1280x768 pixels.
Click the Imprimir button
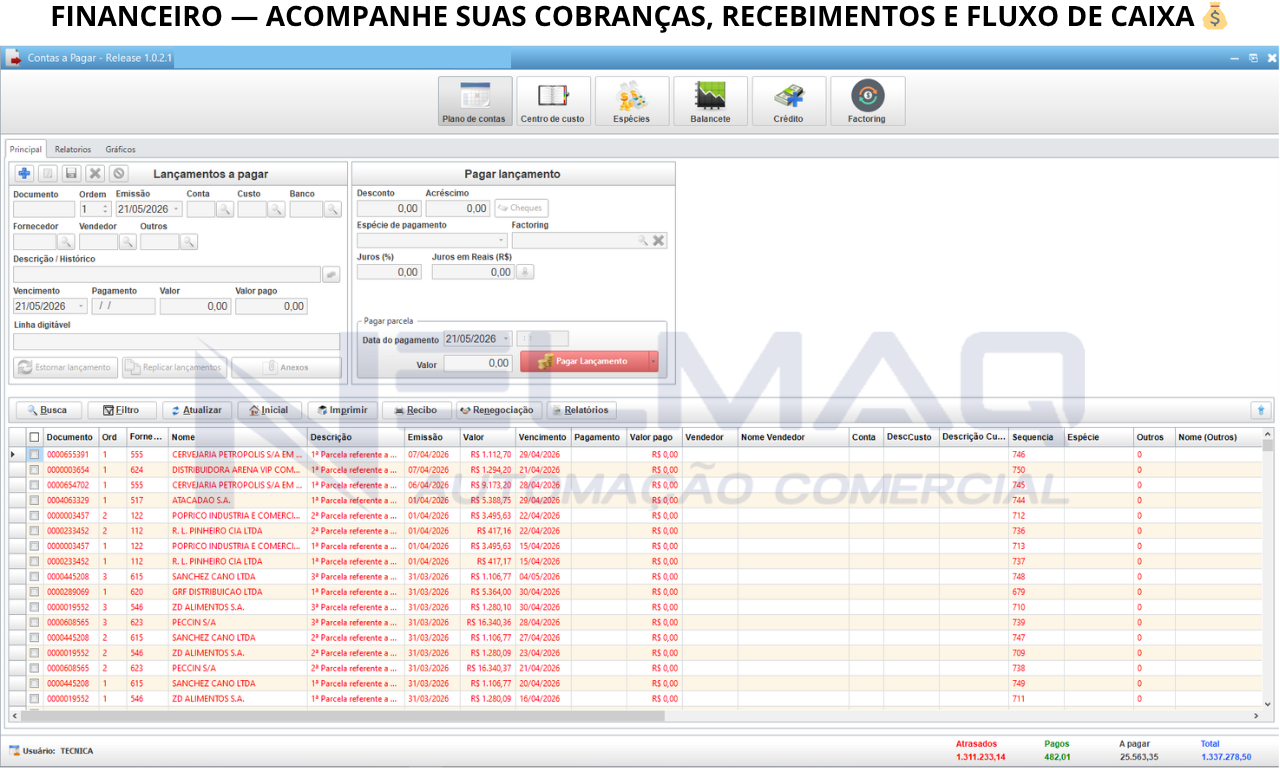coord(343,410)
